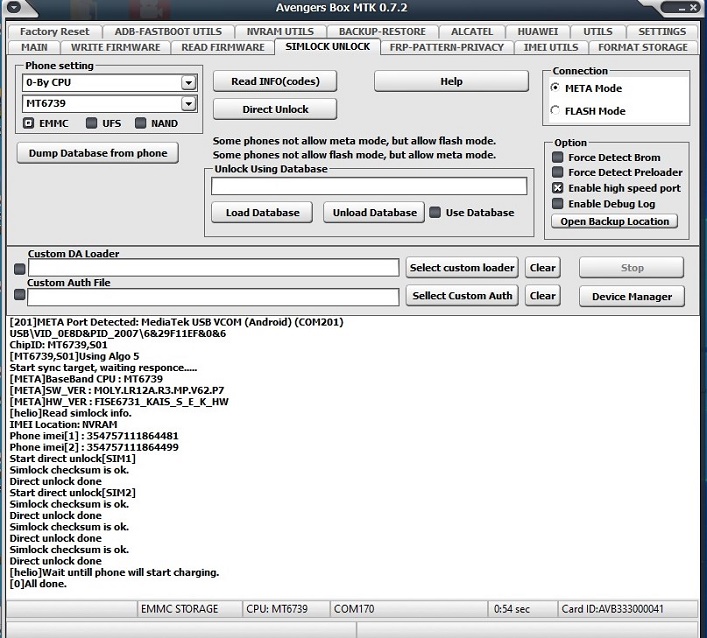Clear the Custom DA Loader field
707x638 pixels.
[542, 268]
